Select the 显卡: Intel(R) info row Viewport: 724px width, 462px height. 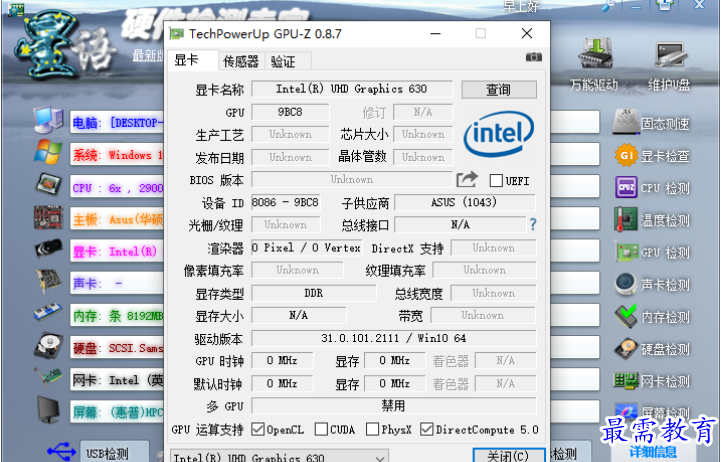(x=117, y=252)
